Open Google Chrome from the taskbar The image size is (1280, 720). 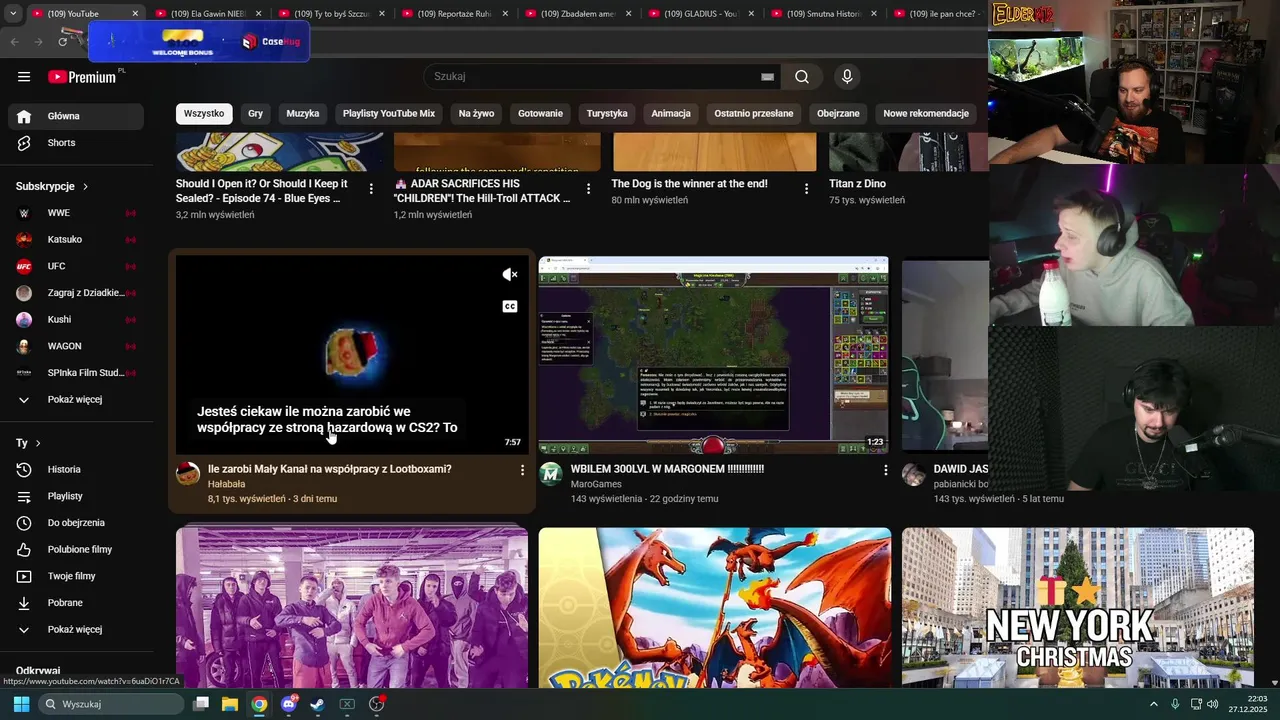coord(259,704)
